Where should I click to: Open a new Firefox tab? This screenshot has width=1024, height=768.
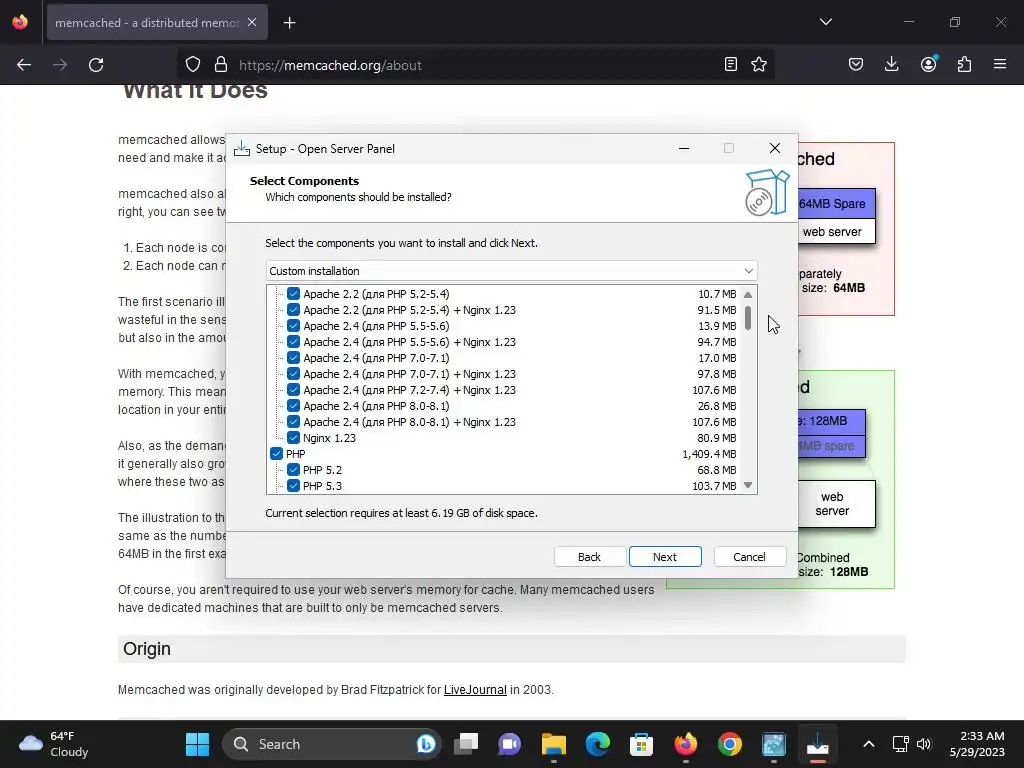(x=289, y=23)
